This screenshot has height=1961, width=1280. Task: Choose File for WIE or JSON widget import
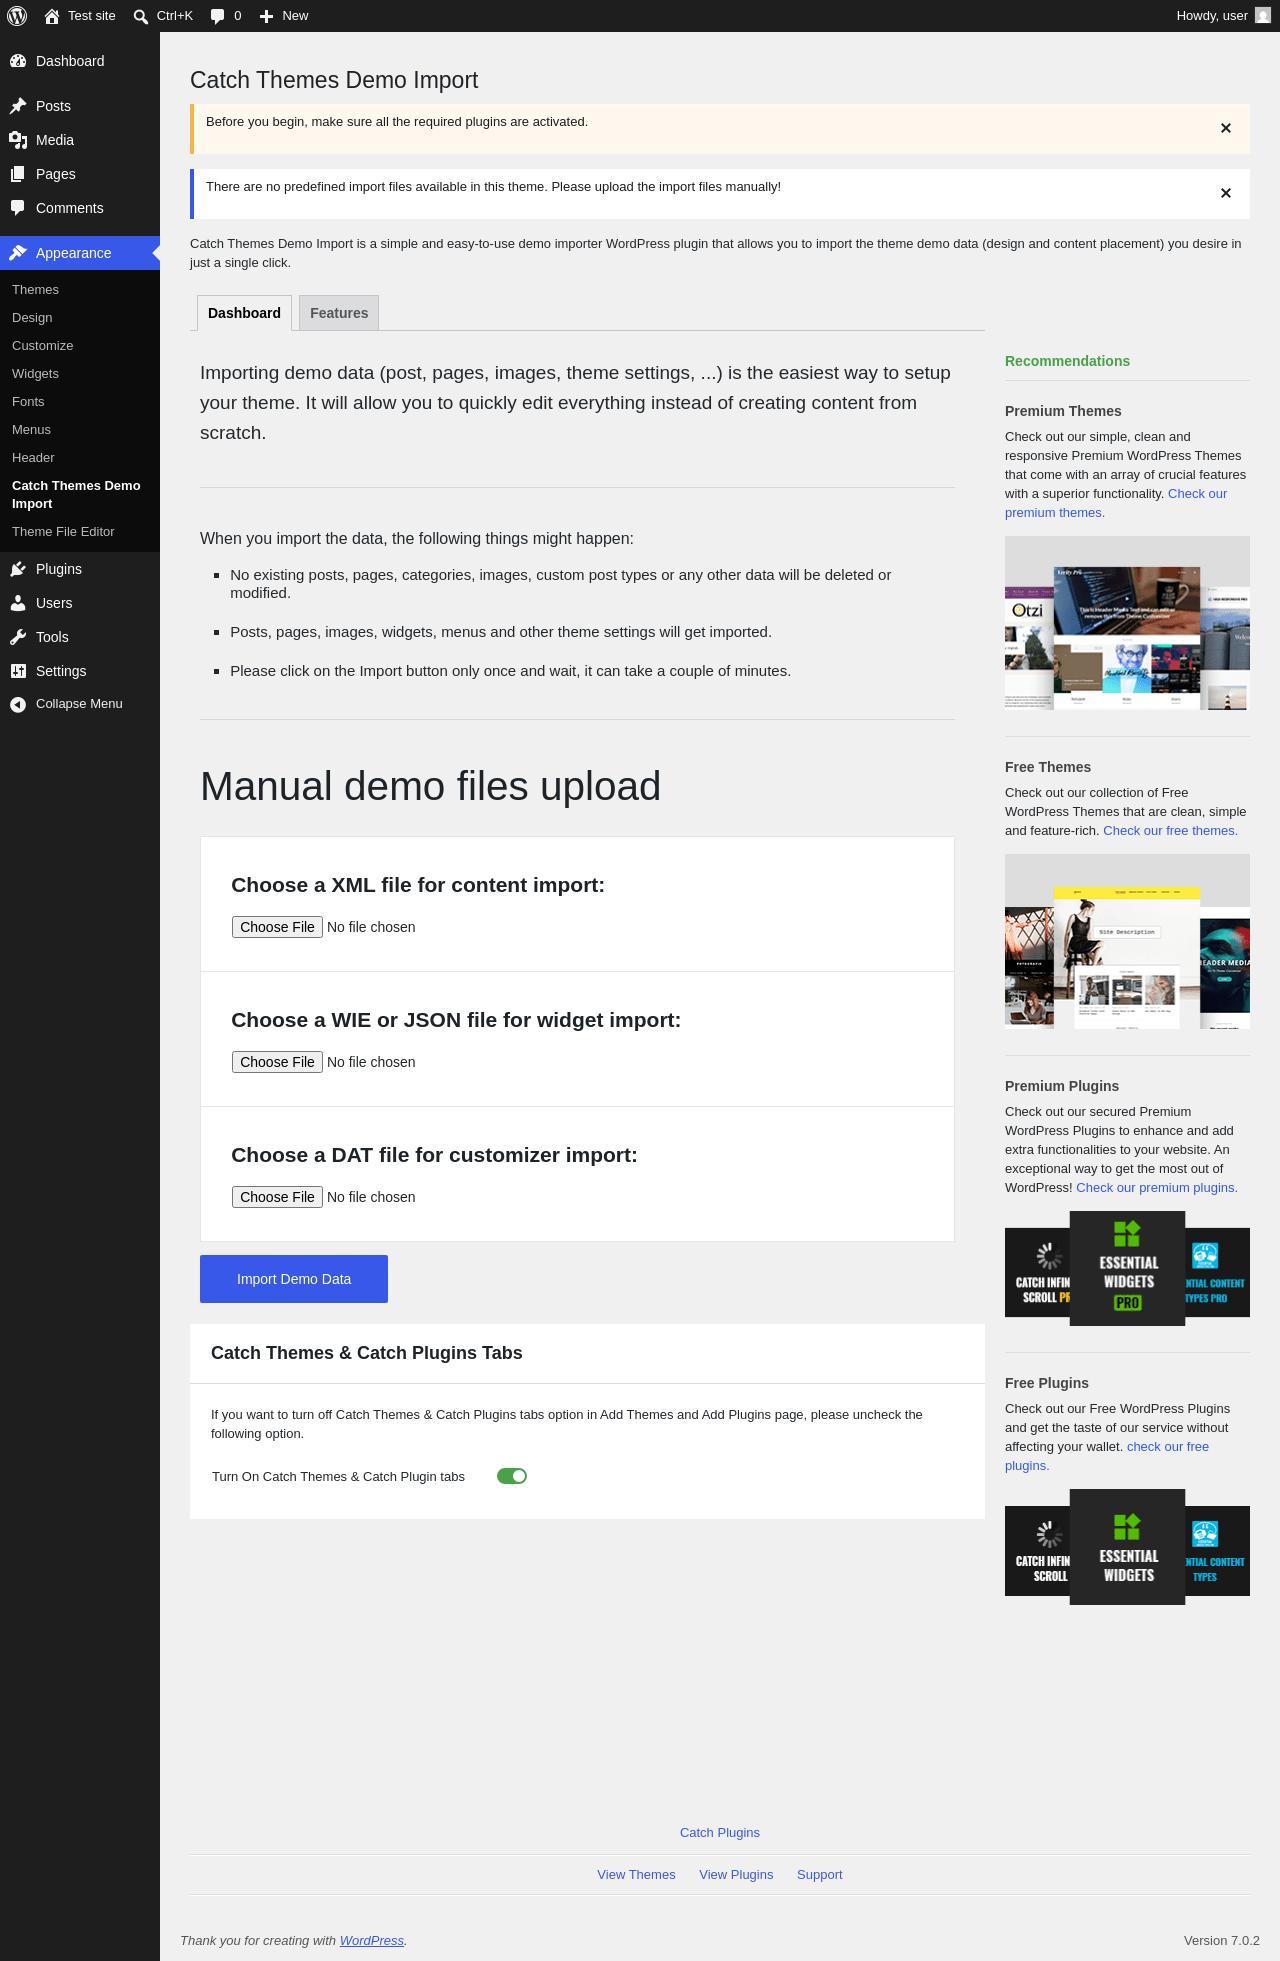277,1062
